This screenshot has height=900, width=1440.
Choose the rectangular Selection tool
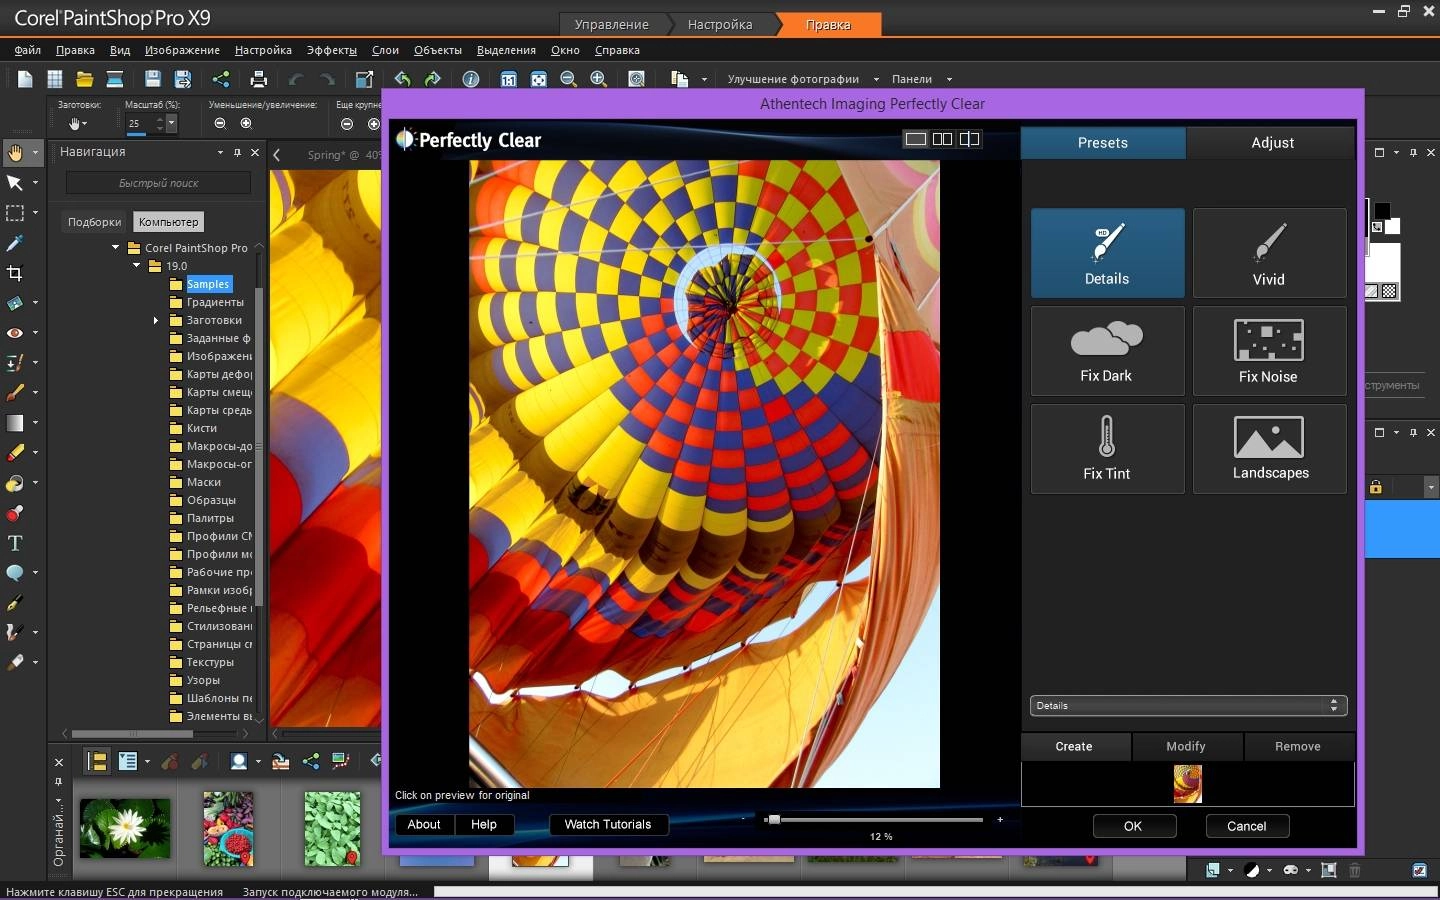tap(15, 212)
